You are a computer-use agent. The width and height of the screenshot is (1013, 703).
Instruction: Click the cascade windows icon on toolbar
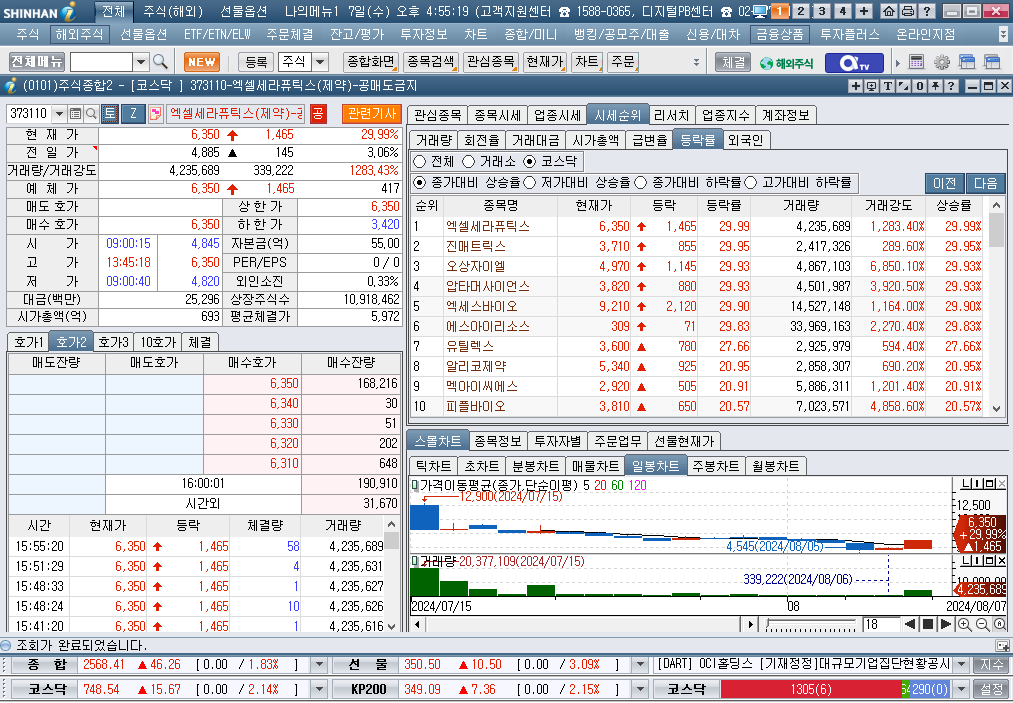click(x=967, y=62)
